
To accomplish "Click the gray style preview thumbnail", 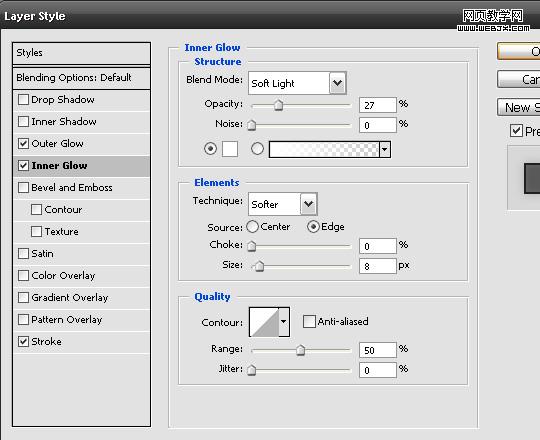I will (532, 178).
